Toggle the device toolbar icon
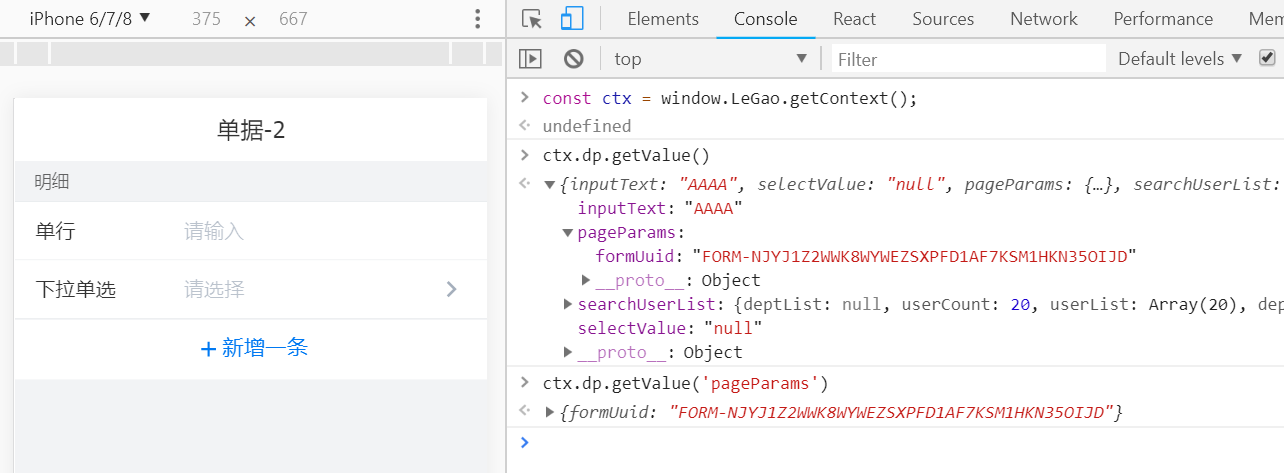This screenshot has height=473, width=1284. pos(571,19)
